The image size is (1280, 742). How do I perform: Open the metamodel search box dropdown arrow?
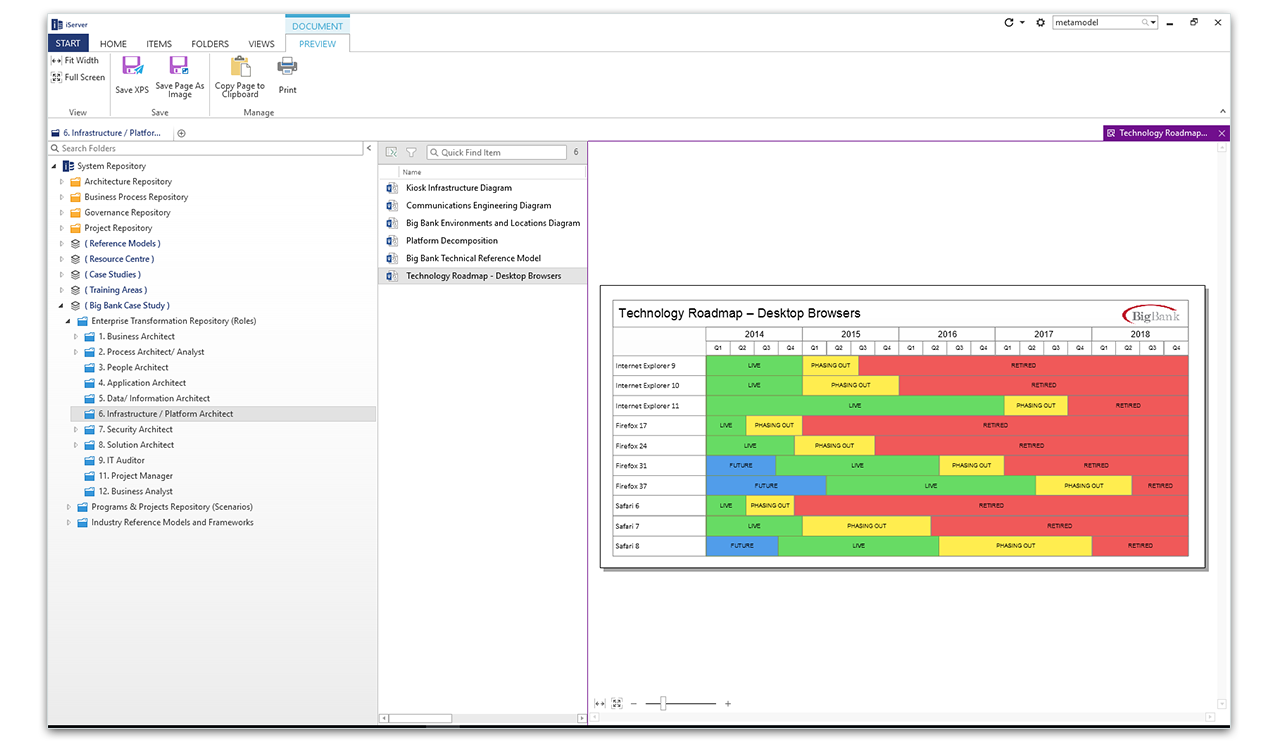1154,22
